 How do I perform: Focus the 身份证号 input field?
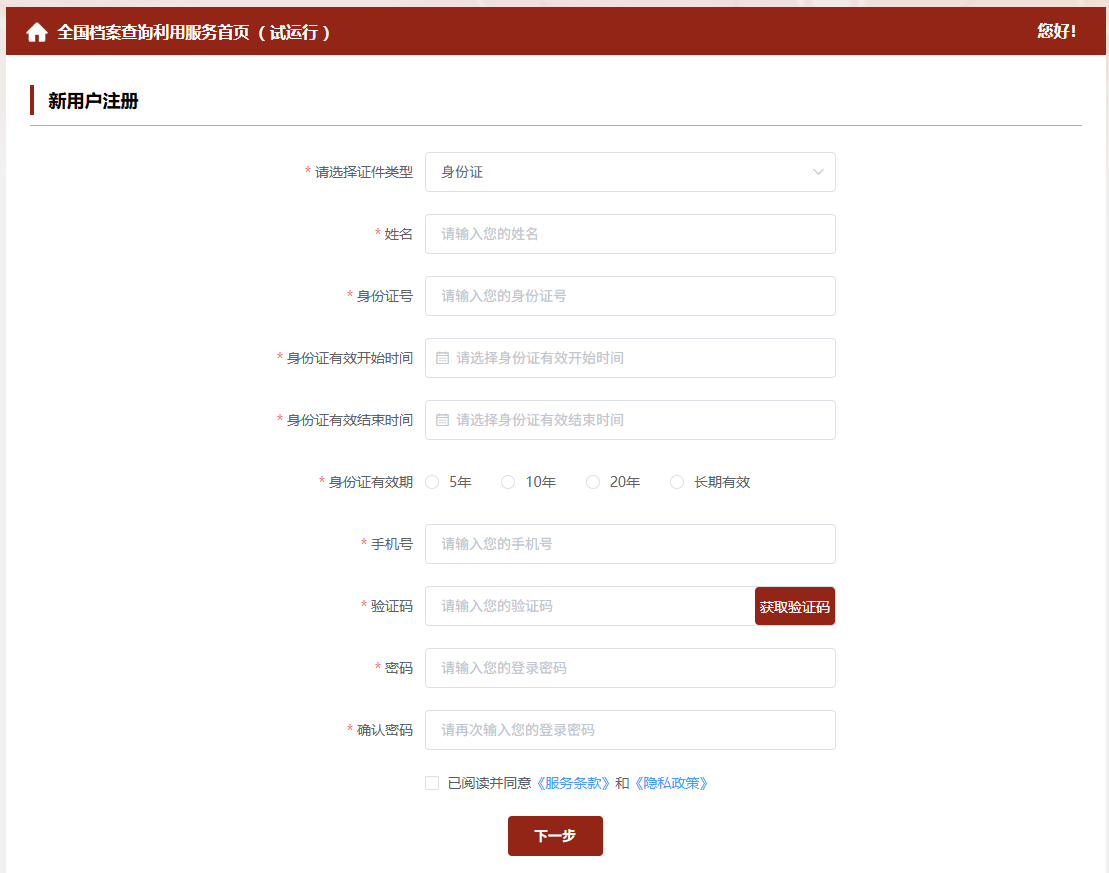coord(630,296)
